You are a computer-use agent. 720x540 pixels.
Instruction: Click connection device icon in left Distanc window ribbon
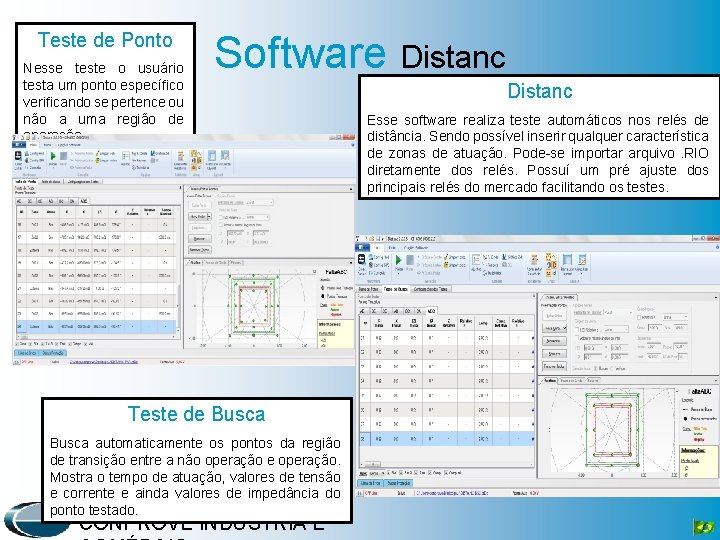coord(18,156)
